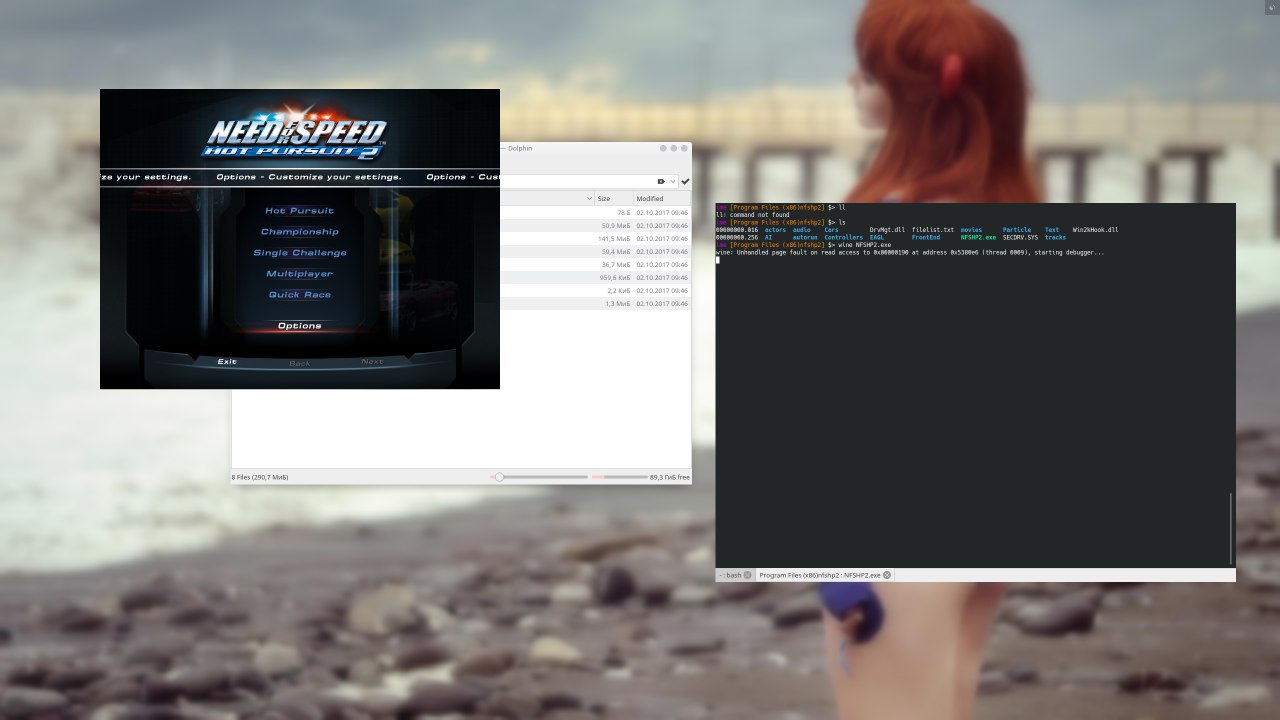Click Next button in game window
The width and height of the screenshot is (1280, 720).
click(372, 362)
